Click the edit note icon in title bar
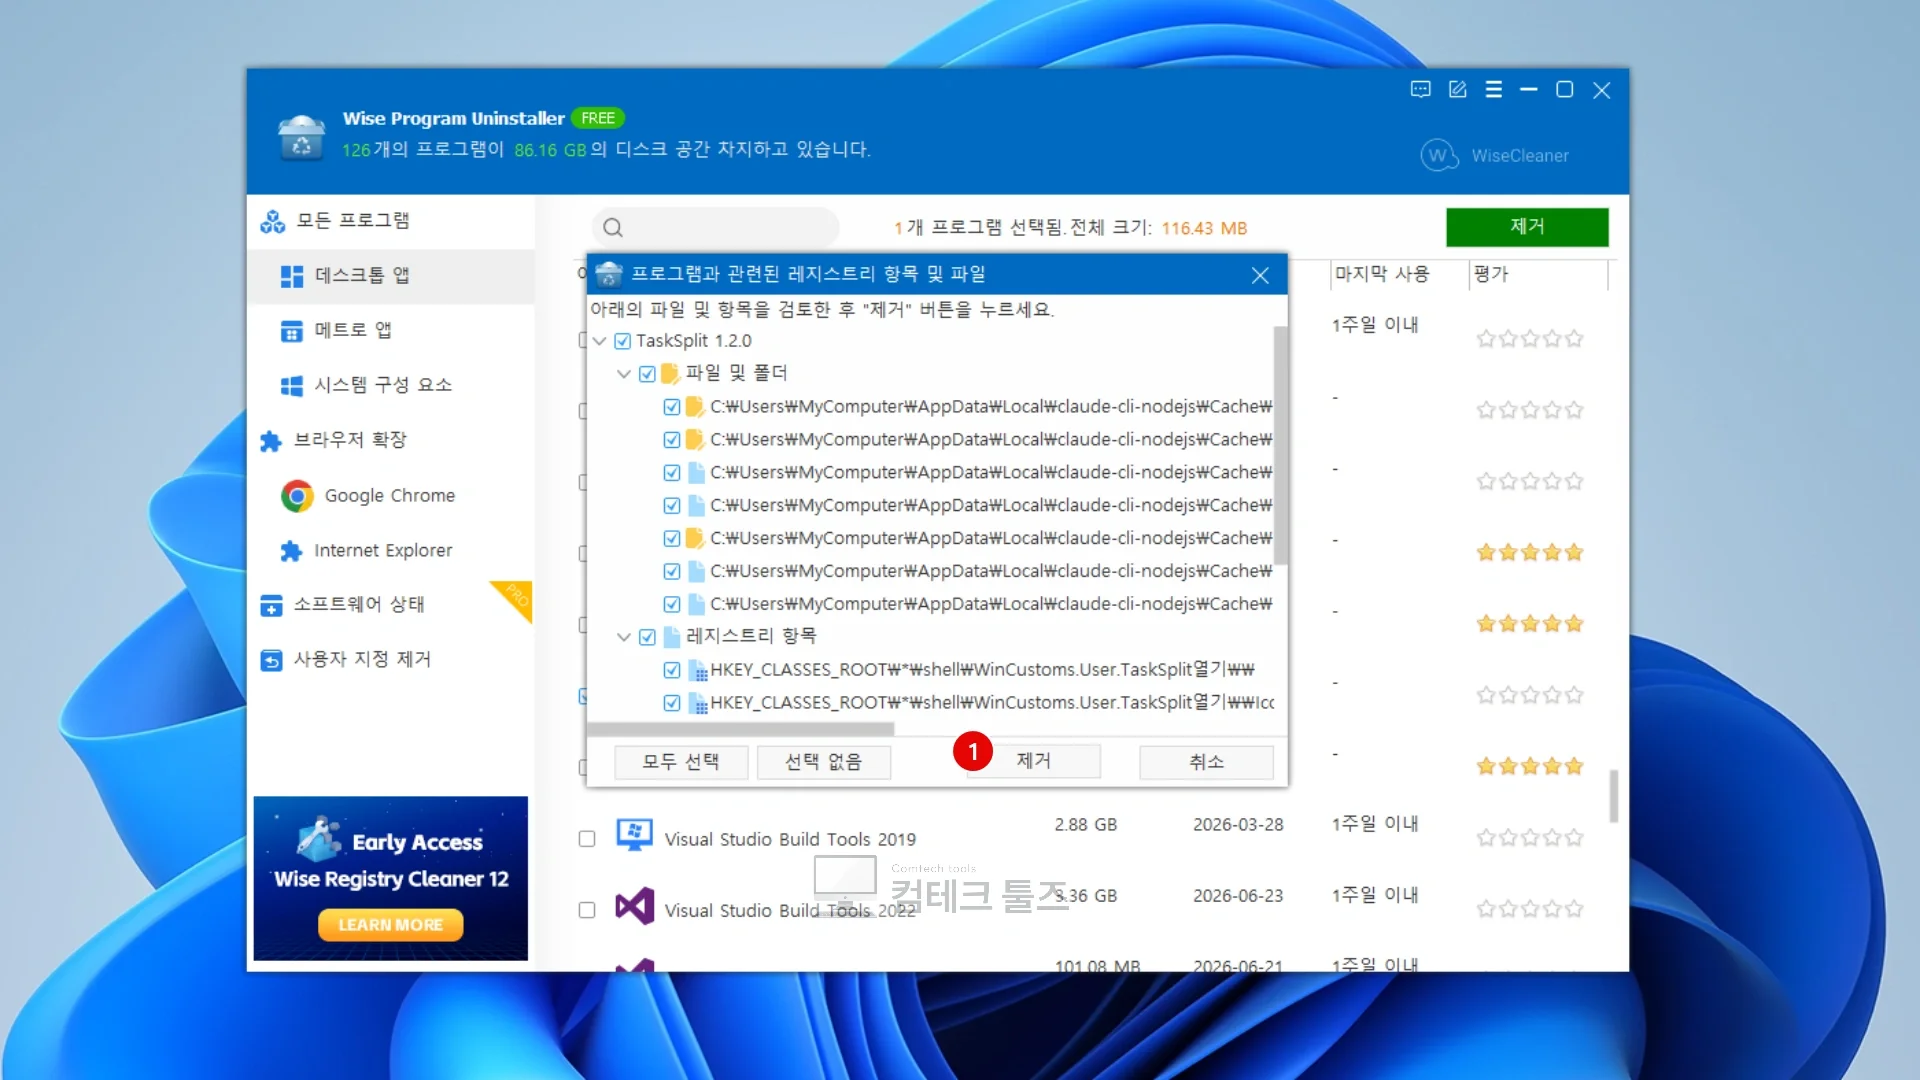This screenshot has height=1080, width=1920. 1457,90
